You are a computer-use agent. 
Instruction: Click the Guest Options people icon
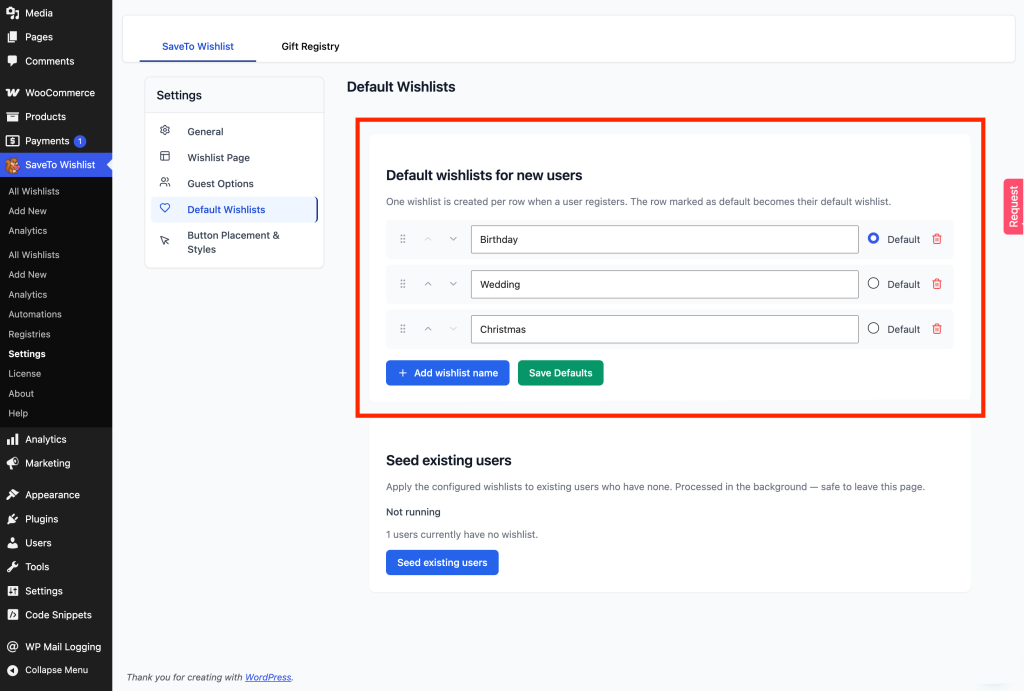coord(165,182)
